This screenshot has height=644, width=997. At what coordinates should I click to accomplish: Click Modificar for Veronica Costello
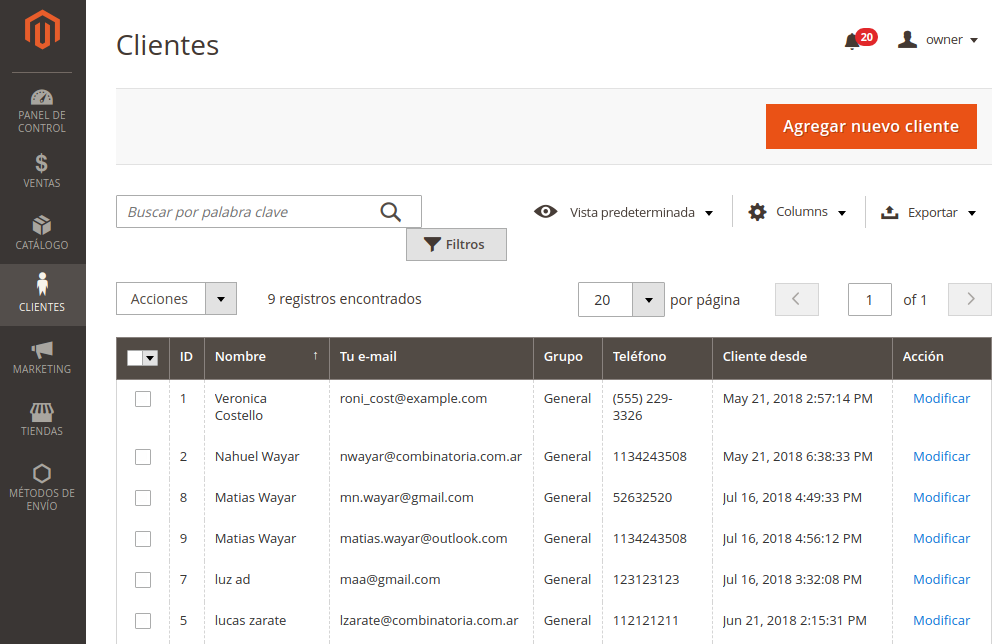941,399
